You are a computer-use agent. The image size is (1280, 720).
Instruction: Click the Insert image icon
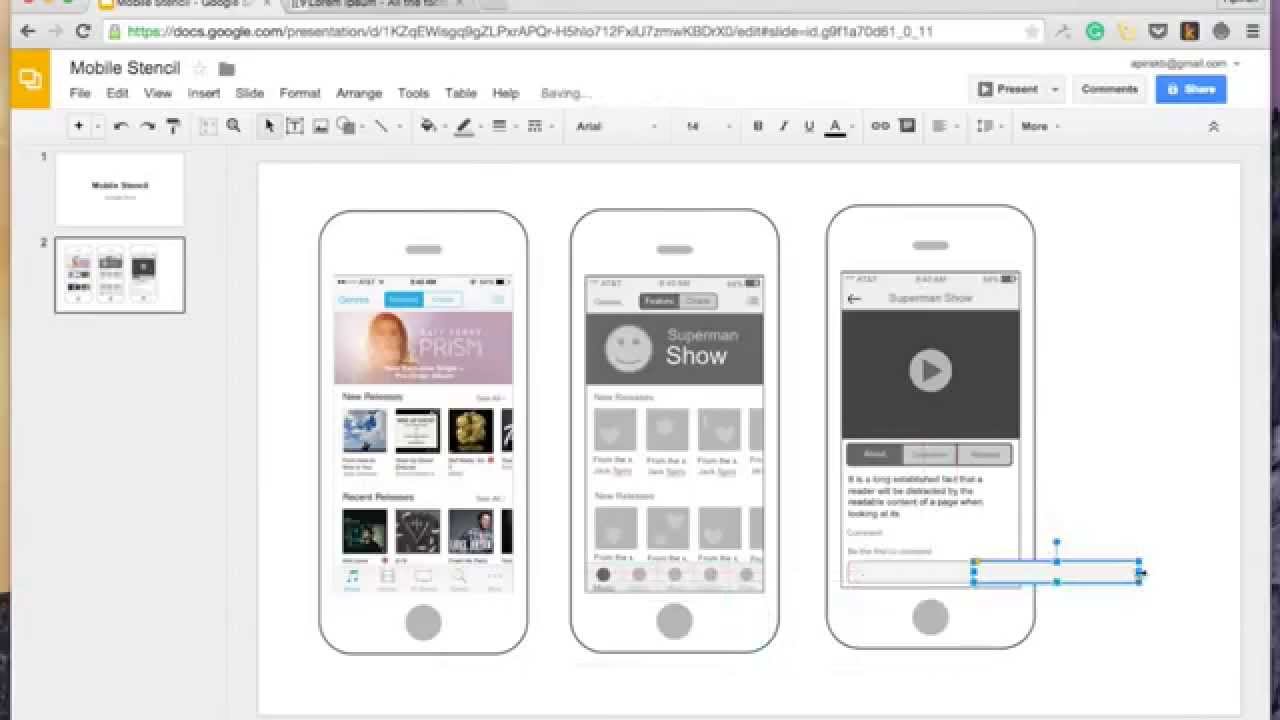pos(320,126)
